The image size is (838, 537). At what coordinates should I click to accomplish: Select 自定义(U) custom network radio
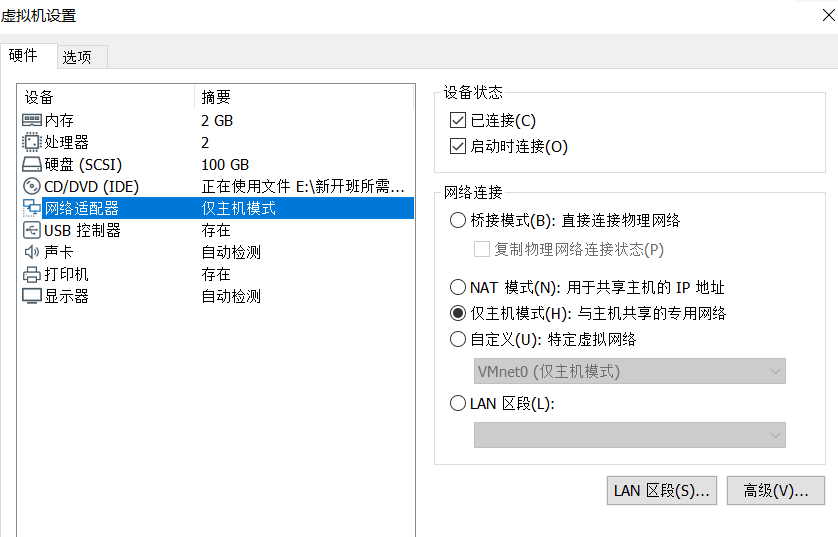pyautogui.click(x=459, y=339)
